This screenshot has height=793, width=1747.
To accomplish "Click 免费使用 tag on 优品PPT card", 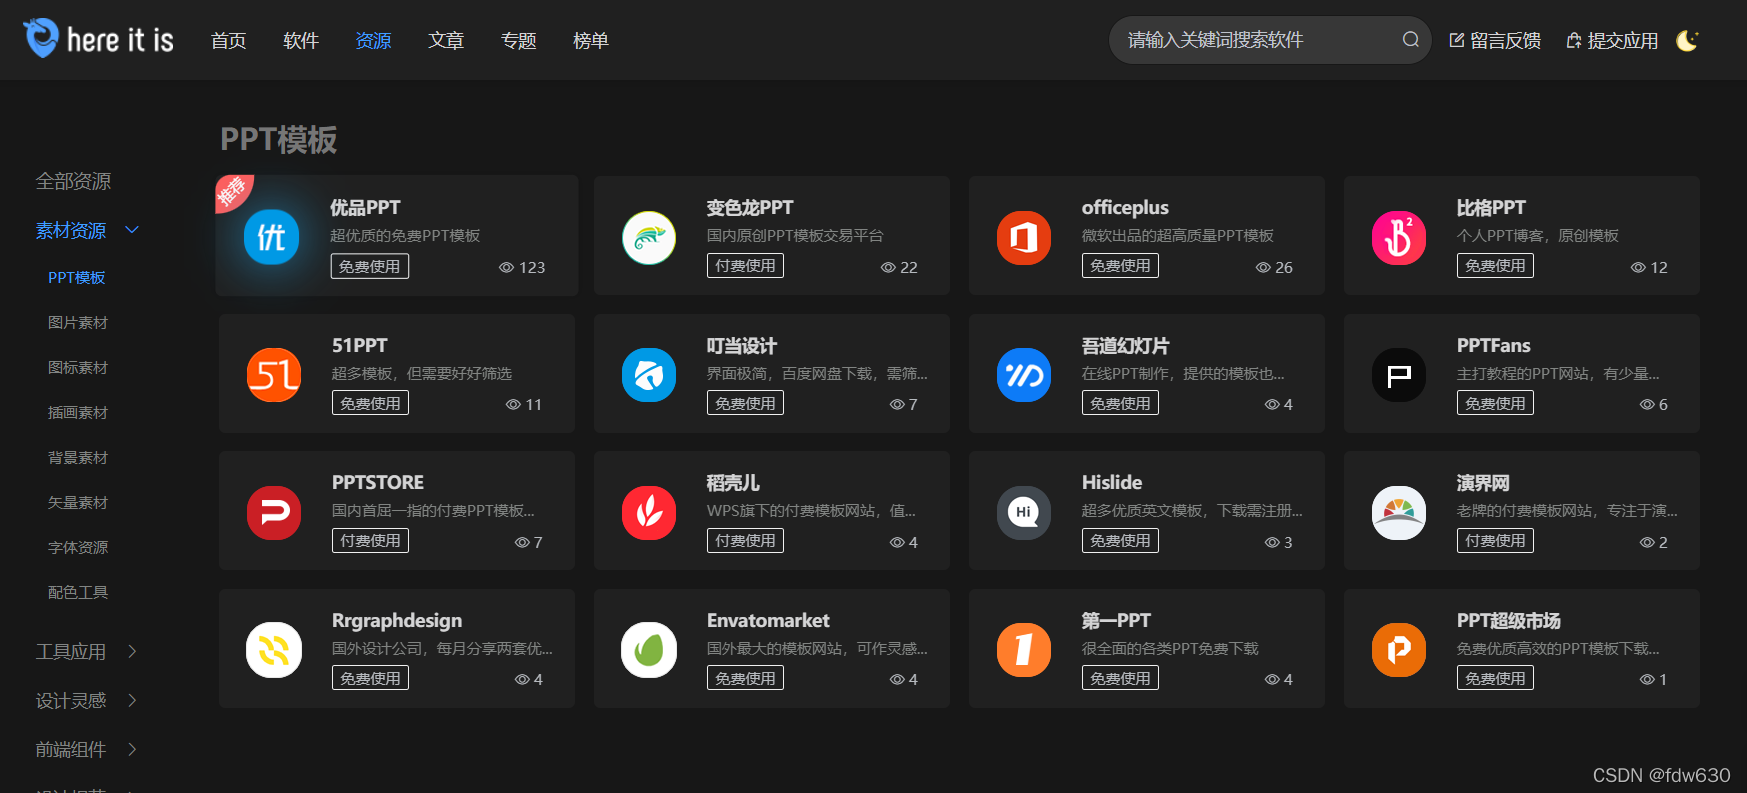I will pos(370,267).
